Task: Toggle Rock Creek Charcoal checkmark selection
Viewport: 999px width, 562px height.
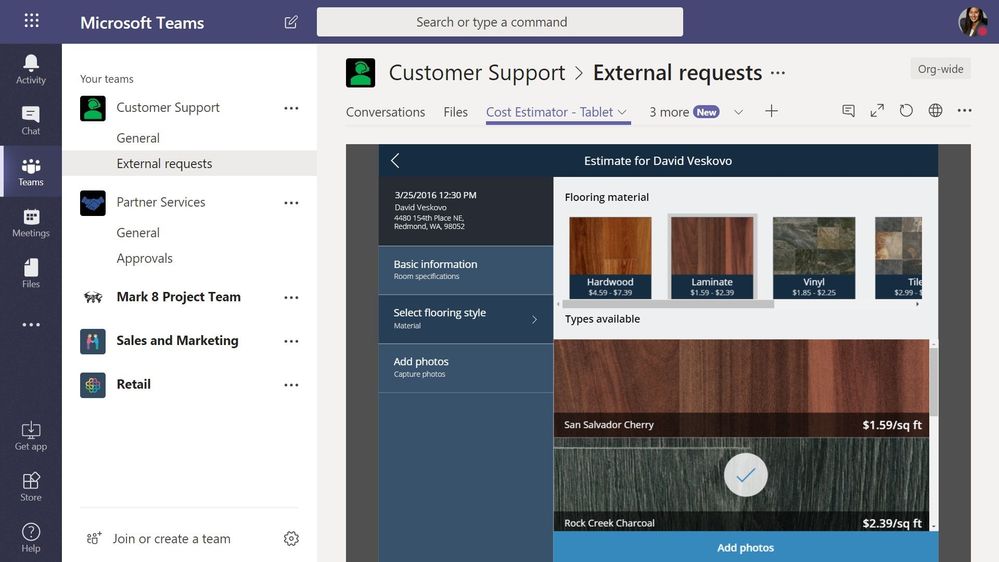Action: coord(745,475)
